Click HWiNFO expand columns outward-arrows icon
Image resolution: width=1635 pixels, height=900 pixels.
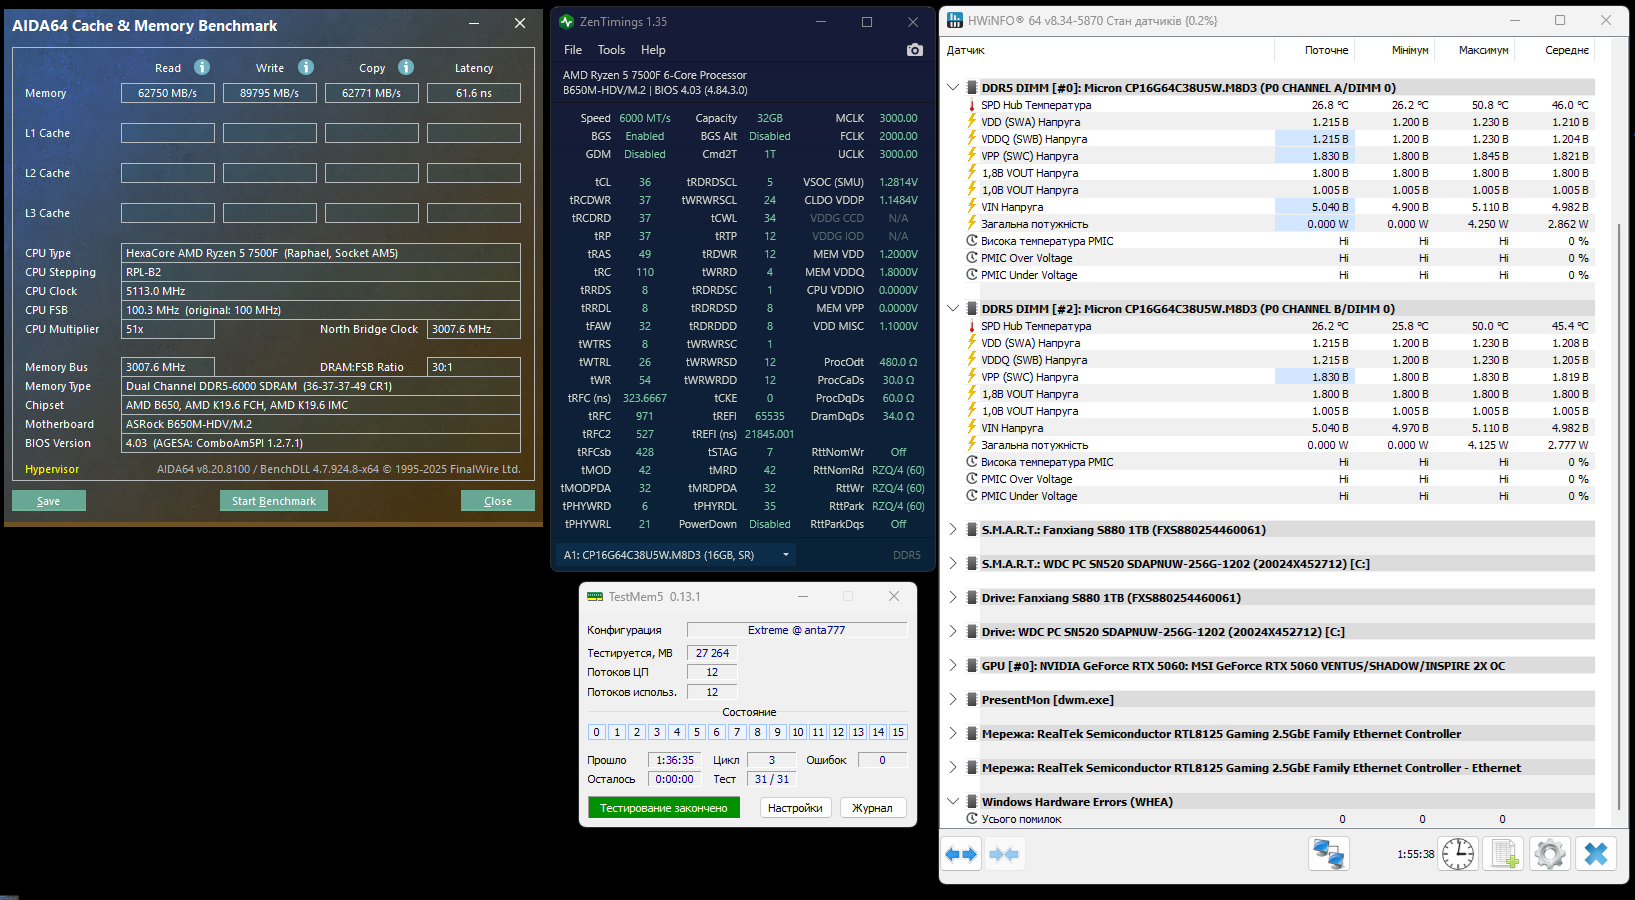[961, 854]
